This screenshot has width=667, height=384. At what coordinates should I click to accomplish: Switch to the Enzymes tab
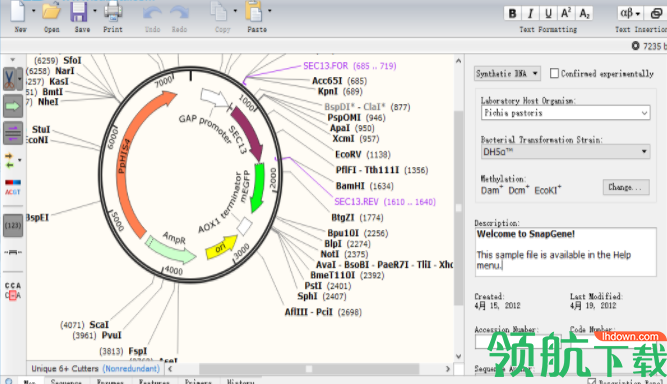point(110,381)
